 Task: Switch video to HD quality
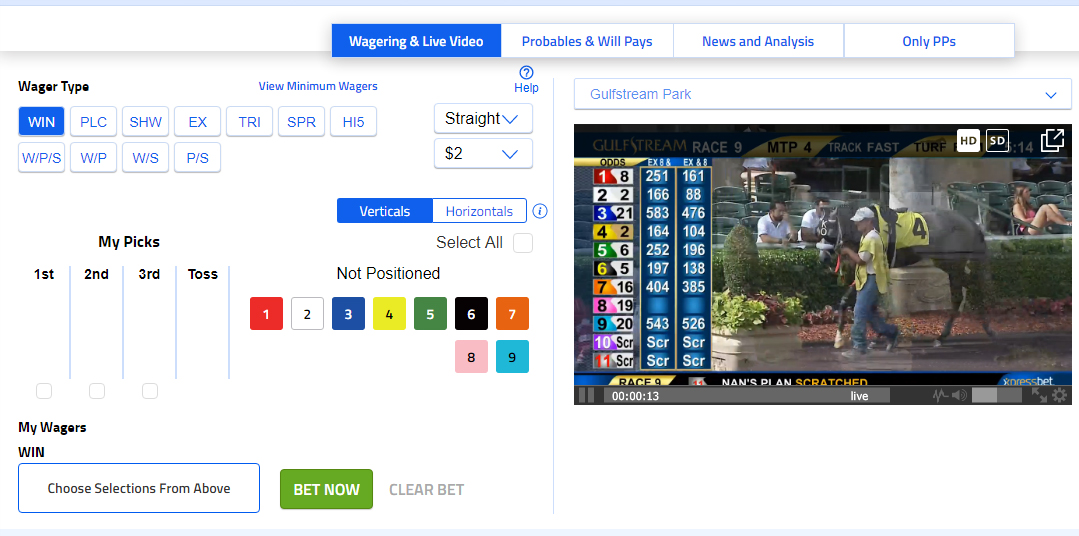968,141
